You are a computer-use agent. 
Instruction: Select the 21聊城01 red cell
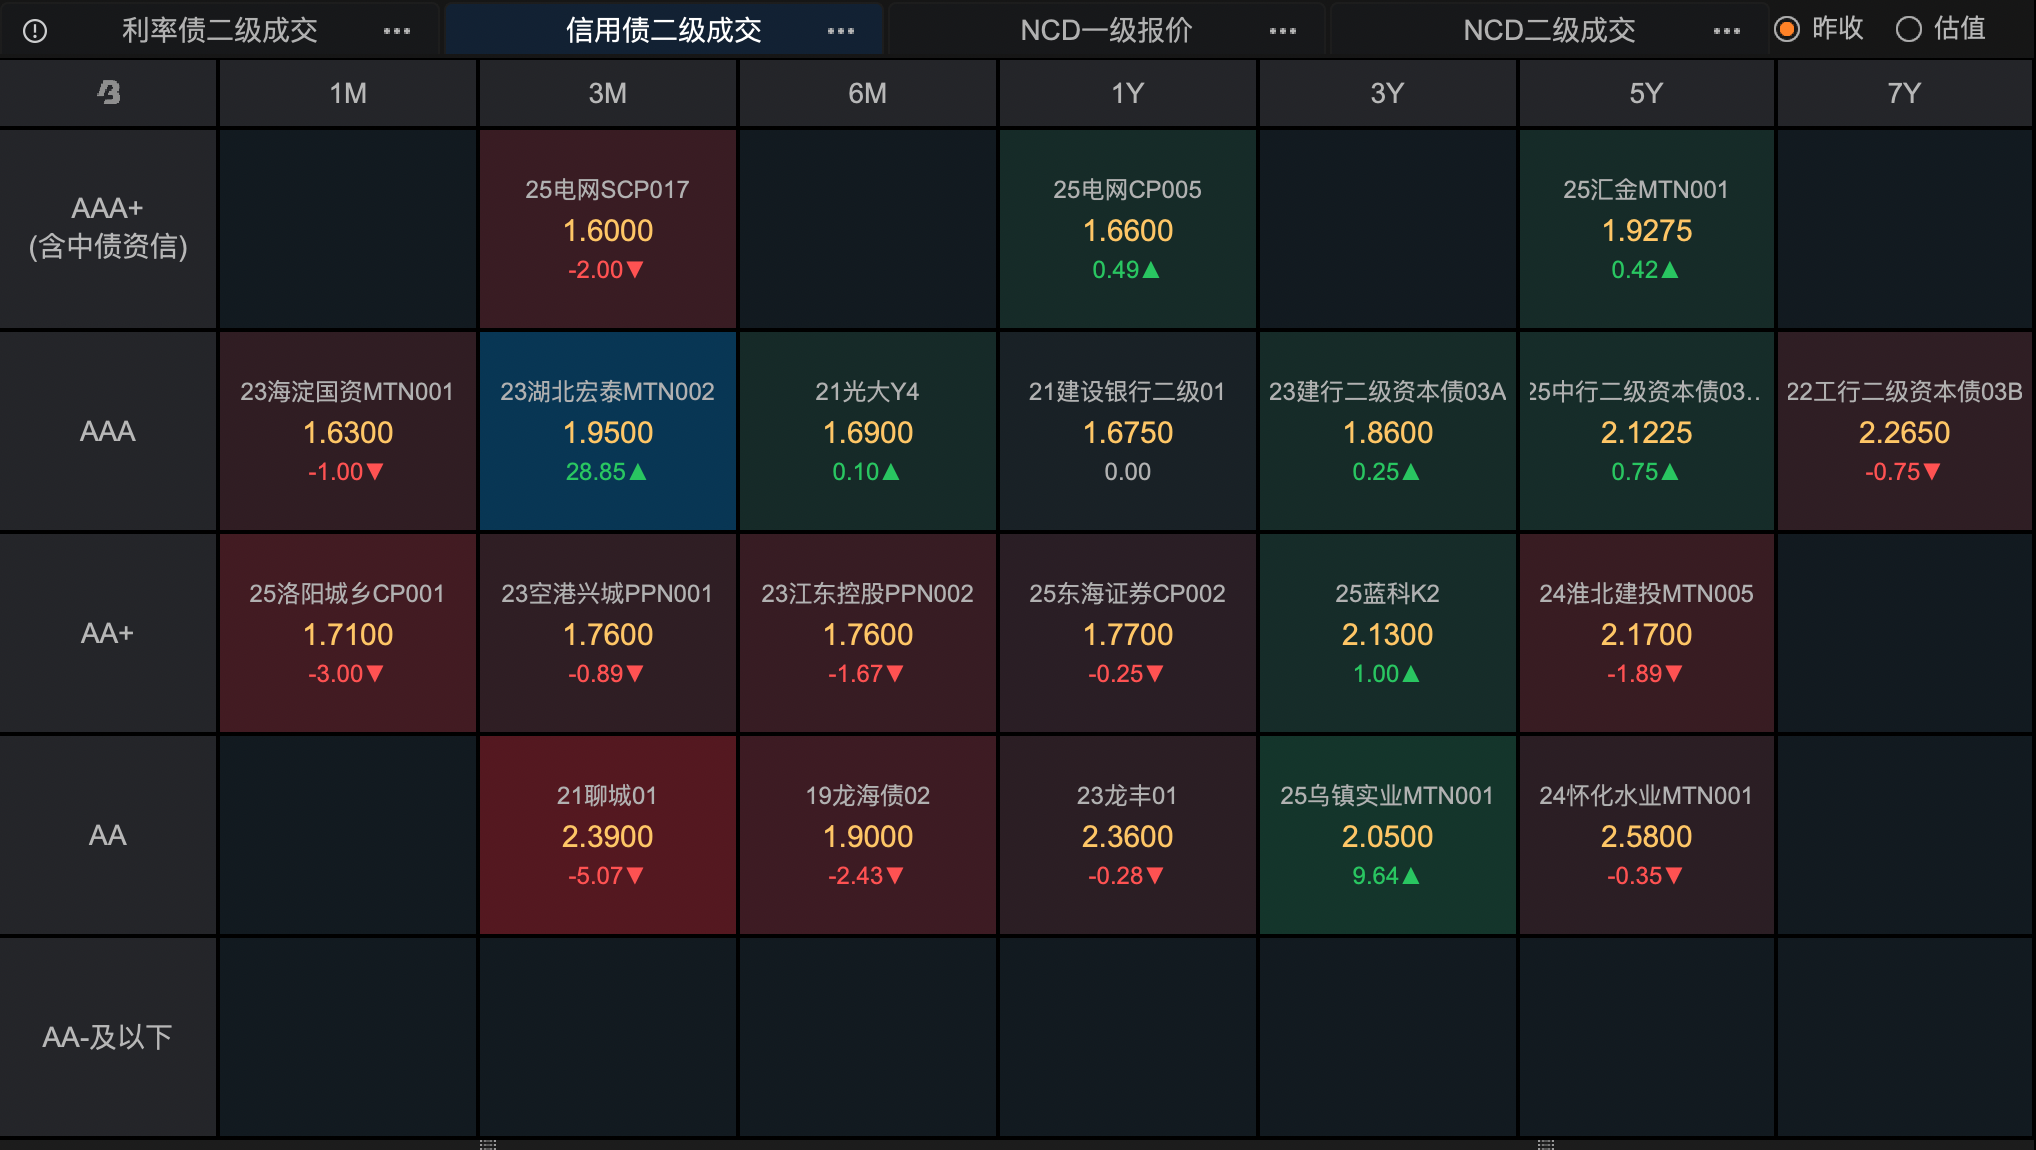[x=607, y=835]
